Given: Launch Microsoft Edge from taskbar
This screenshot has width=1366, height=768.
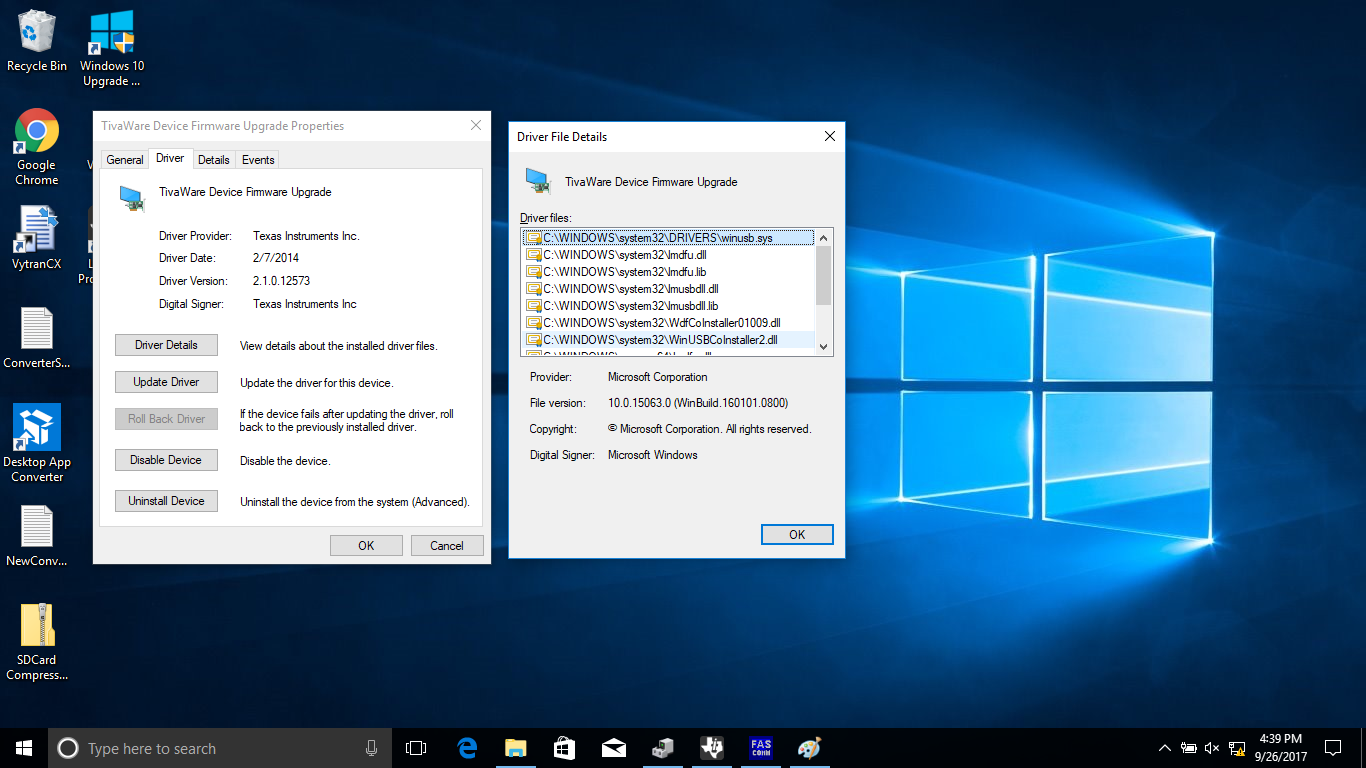Looking at the screenshot, I should tap(467, 748).
